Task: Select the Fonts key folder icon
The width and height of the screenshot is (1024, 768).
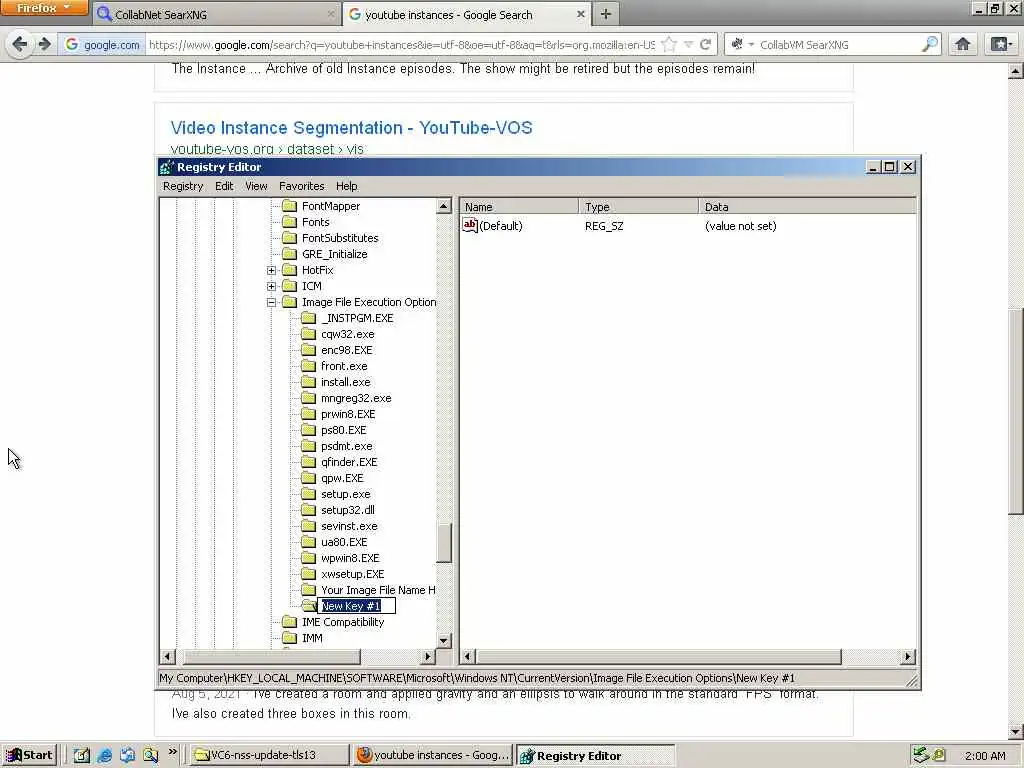Action: click(x=289, y=222)
